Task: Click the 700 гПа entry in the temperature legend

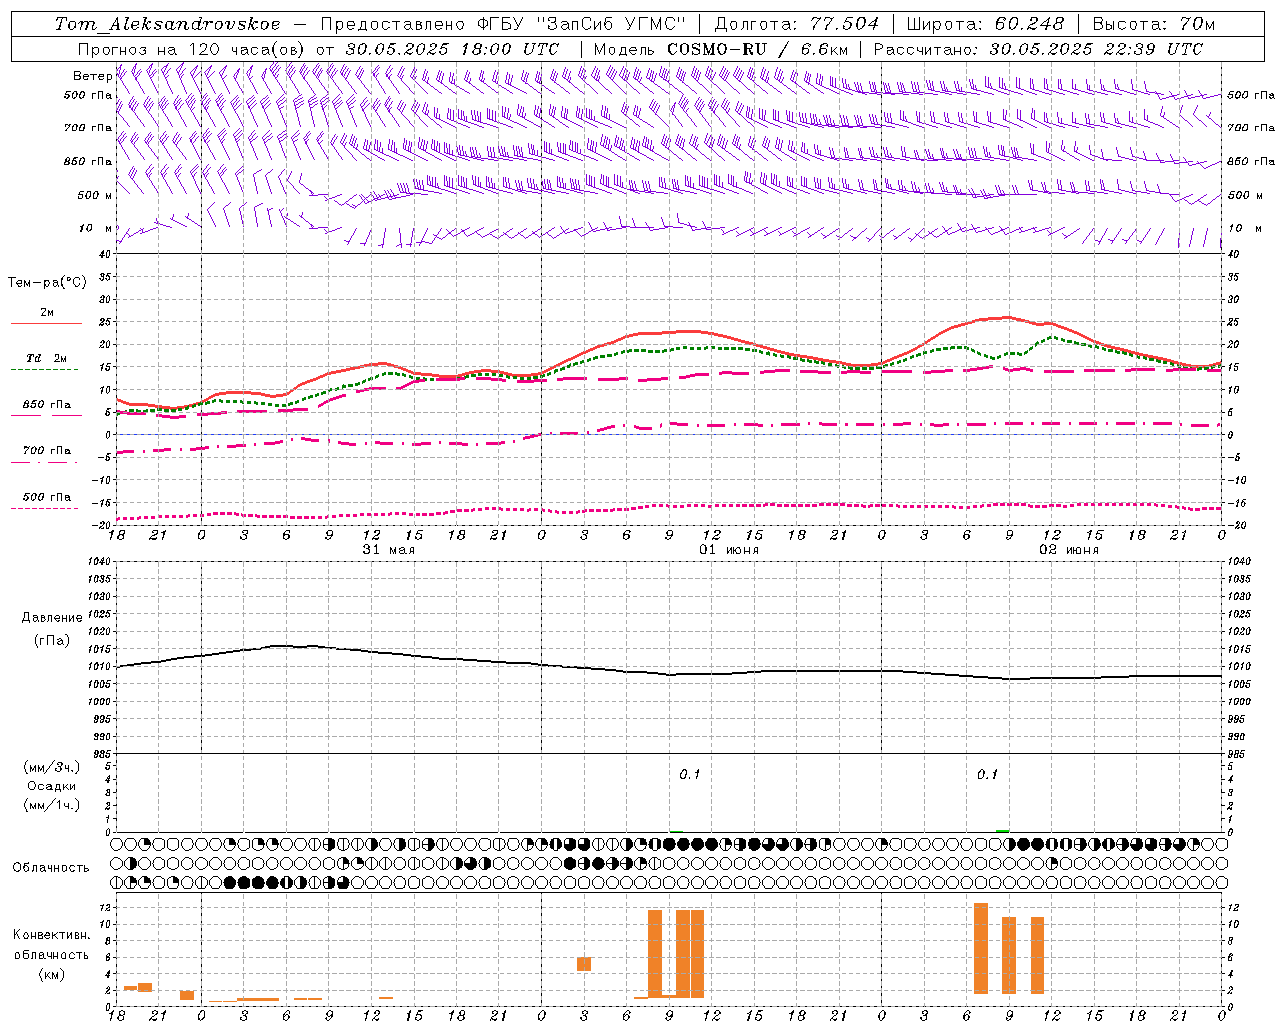Action: tap(46, 450)
